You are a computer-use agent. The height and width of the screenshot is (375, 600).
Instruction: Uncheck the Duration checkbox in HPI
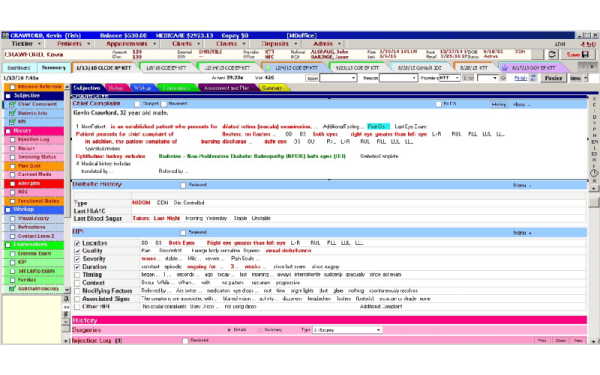77,267
